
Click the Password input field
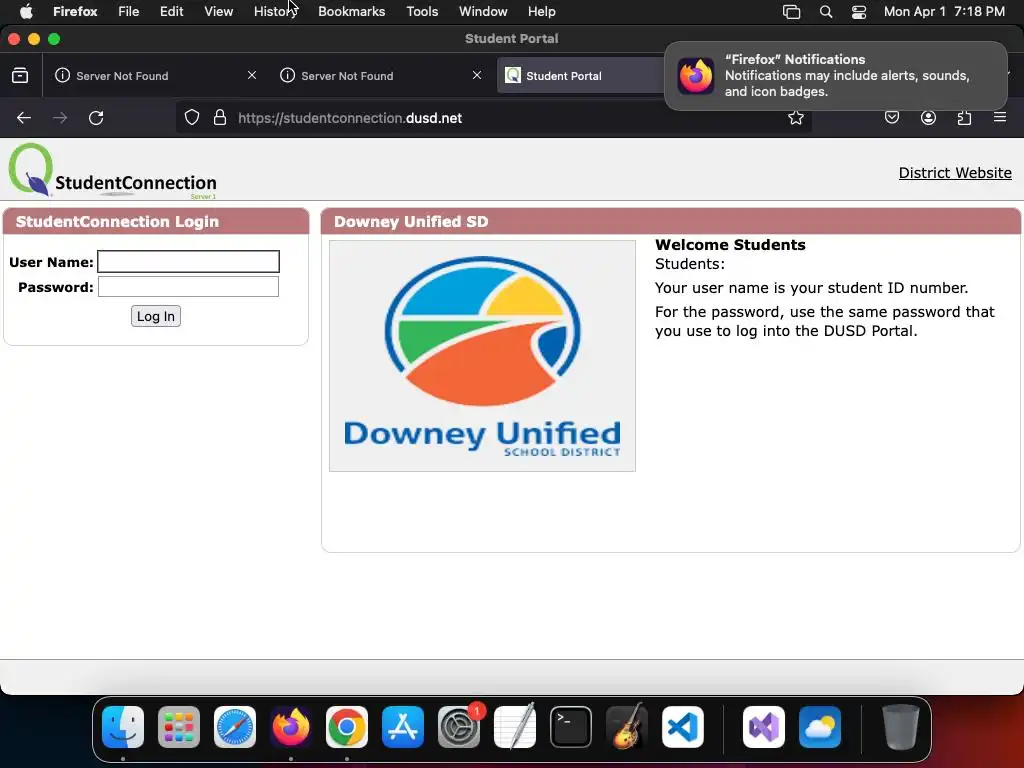[x=188, y=287]
